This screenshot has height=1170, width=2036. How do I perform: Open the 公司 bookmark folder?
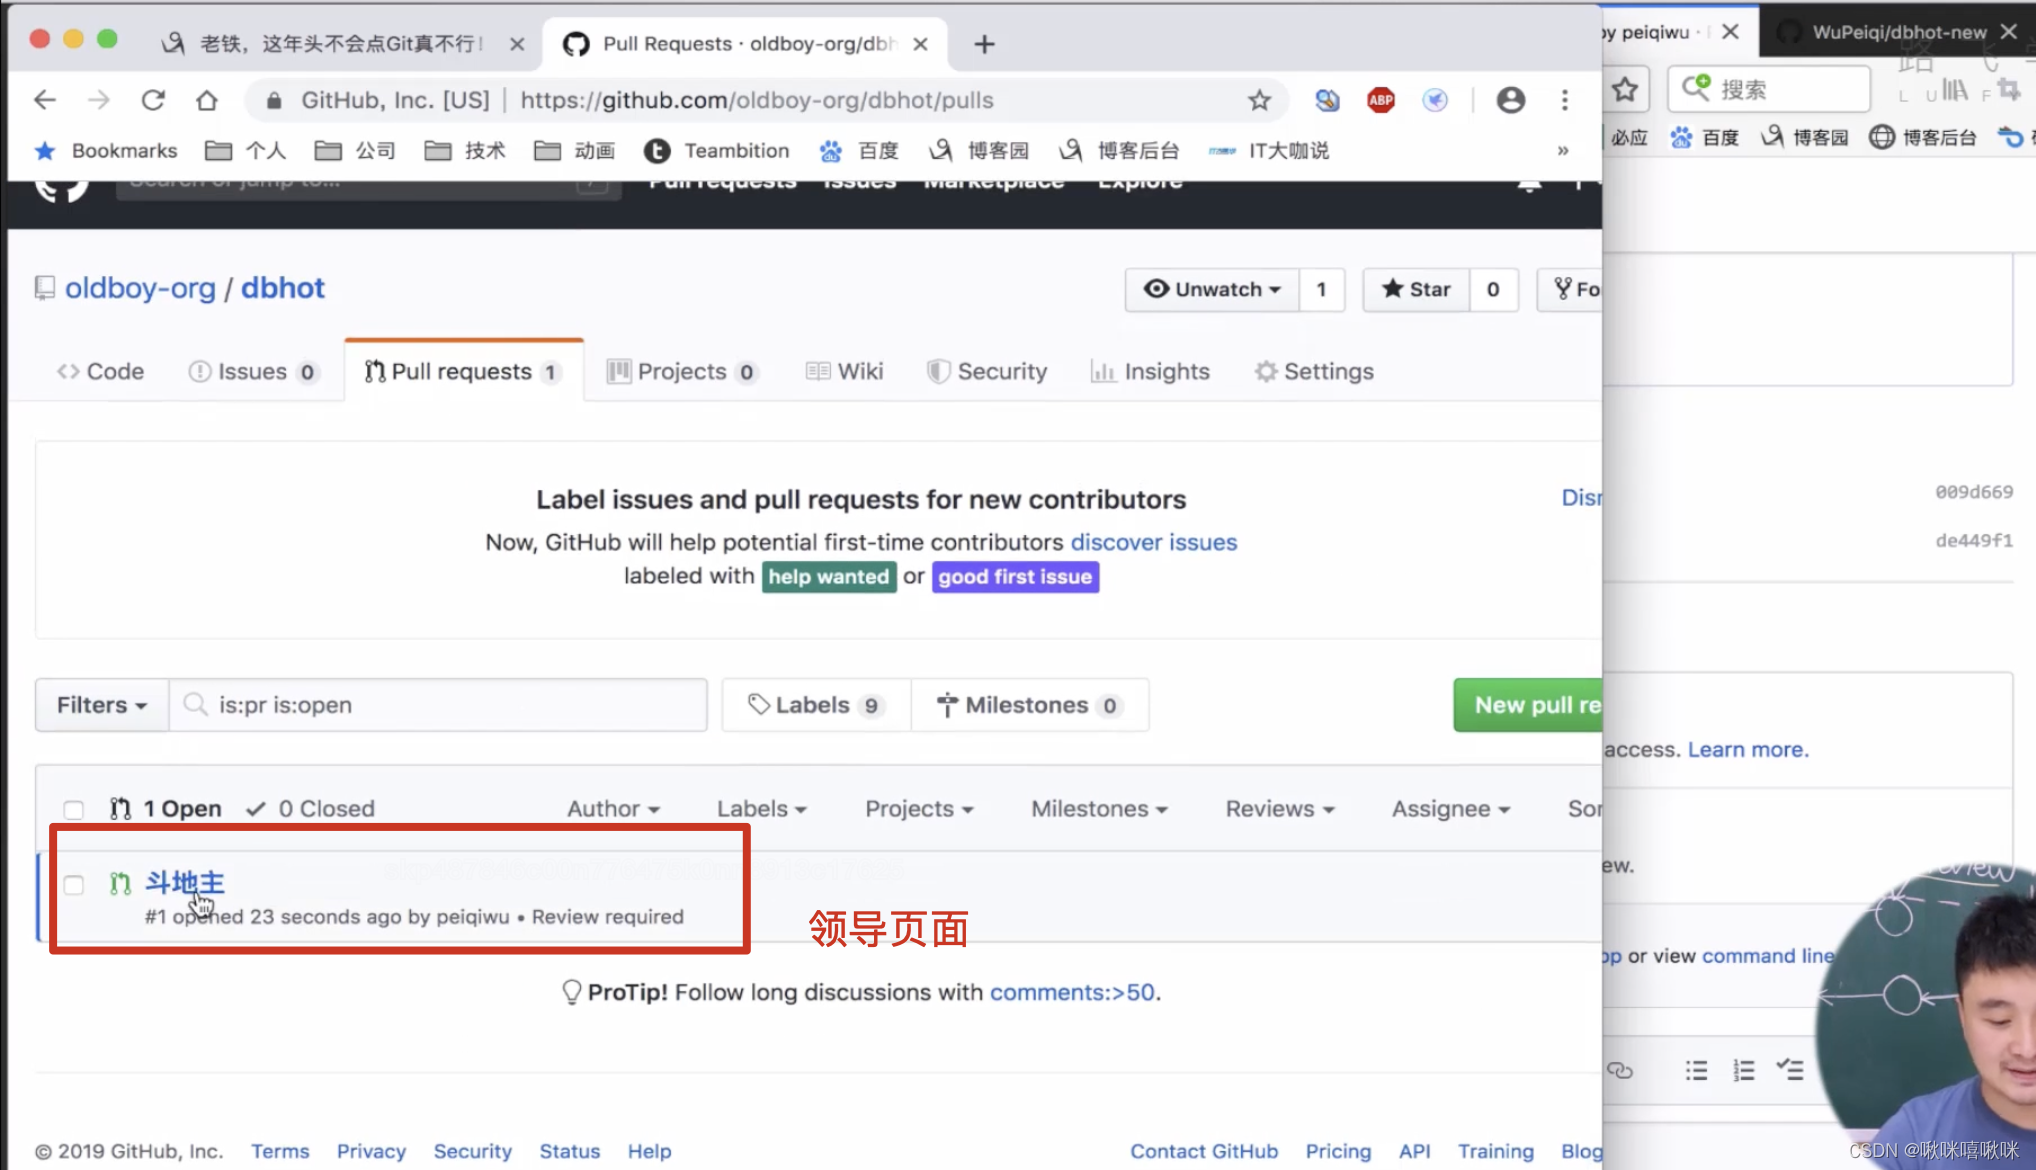point(355,151)
